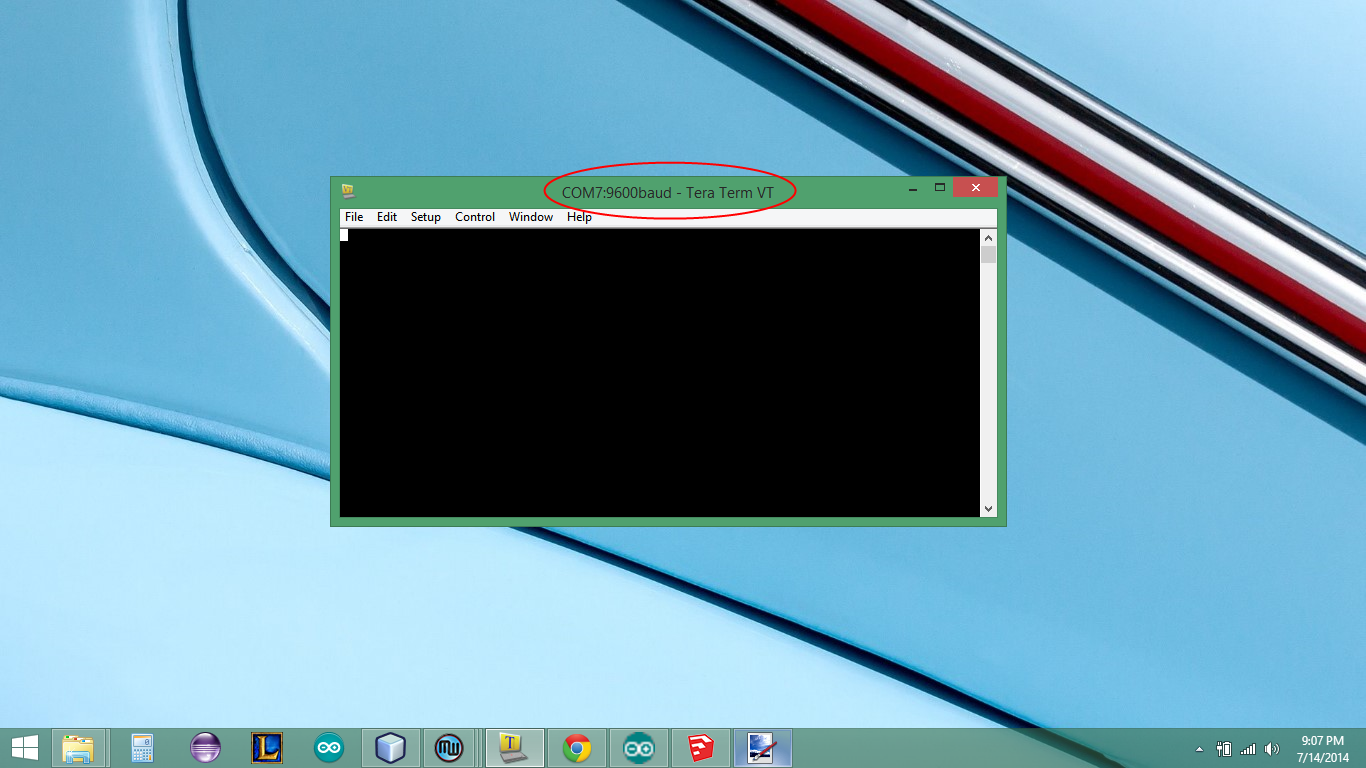Switch to Google Chrome on taskbar

pyautogui.click(x=577, y=748)
